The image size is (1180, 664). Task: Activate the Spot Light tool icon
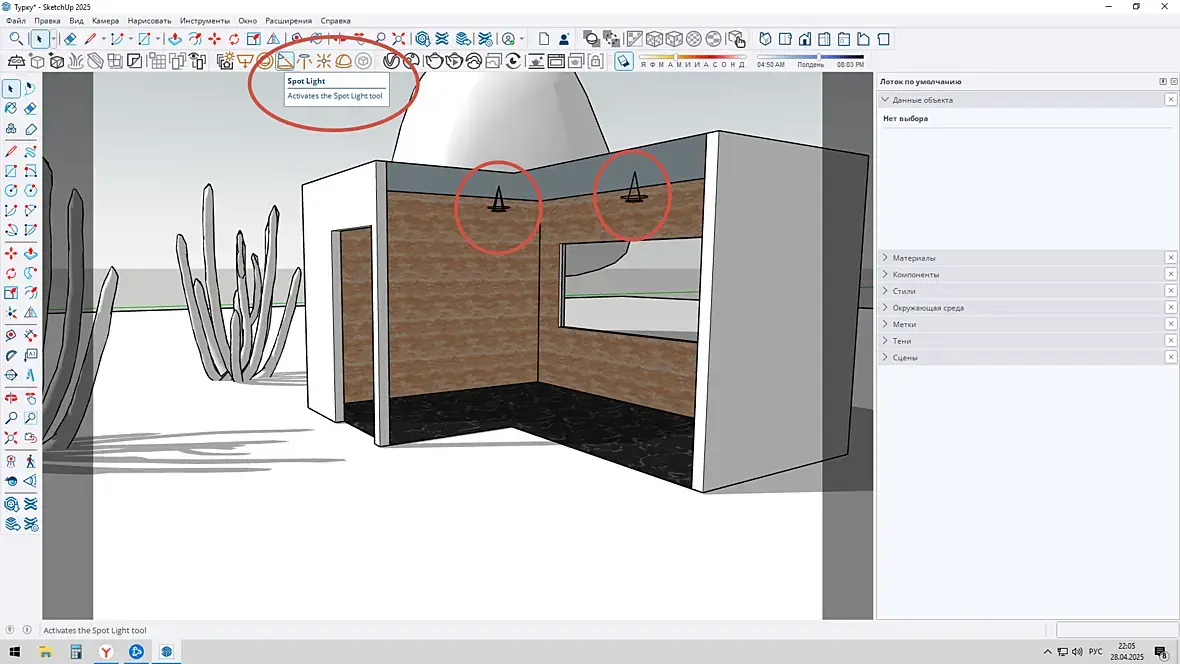(x=284, y=61)
